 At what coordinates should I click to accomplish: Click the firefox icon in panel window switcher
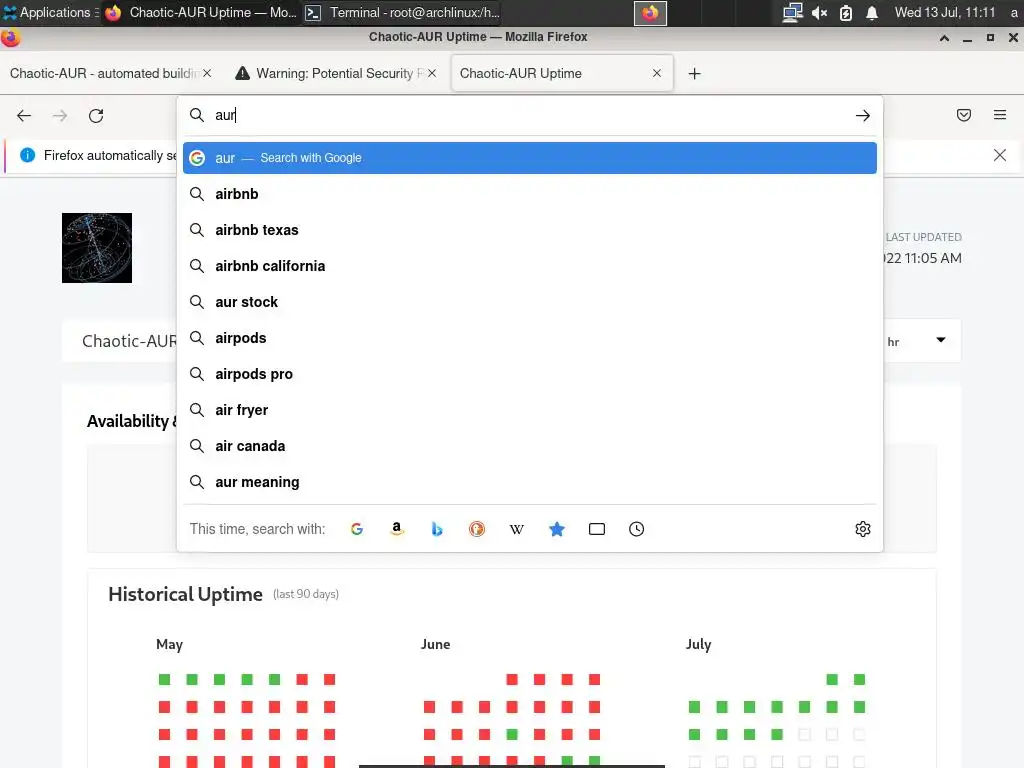[650, 13]
